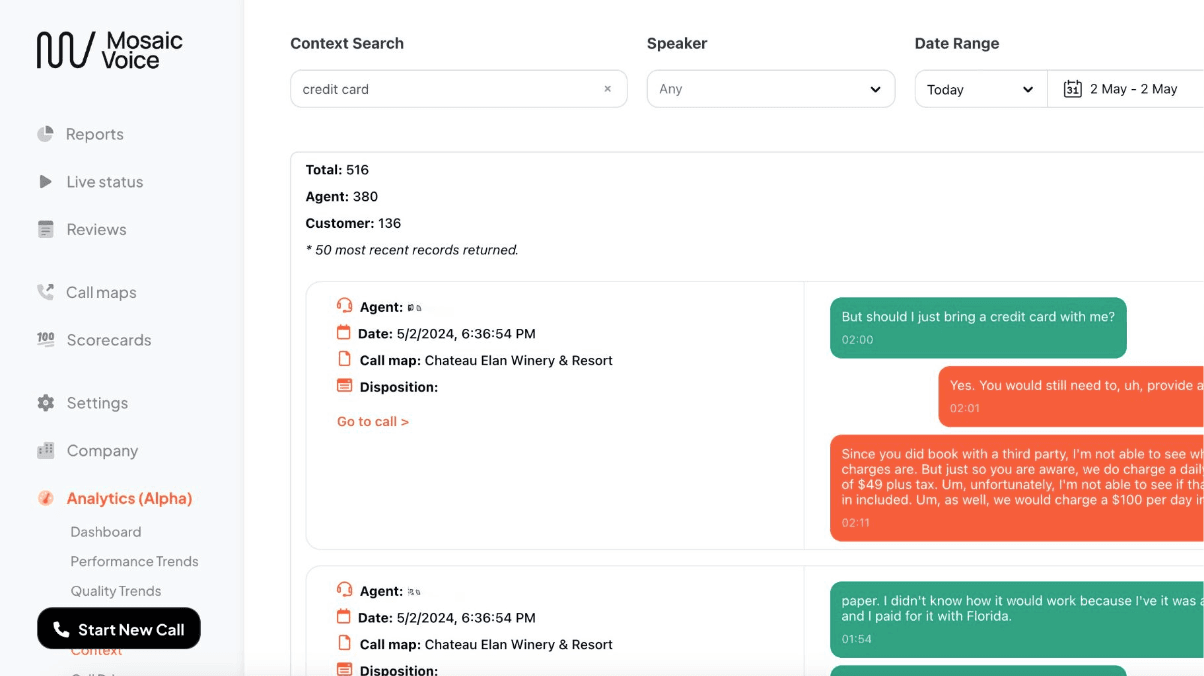
Task: Open the Today date preset dropdown
Action: coord(981,89)
